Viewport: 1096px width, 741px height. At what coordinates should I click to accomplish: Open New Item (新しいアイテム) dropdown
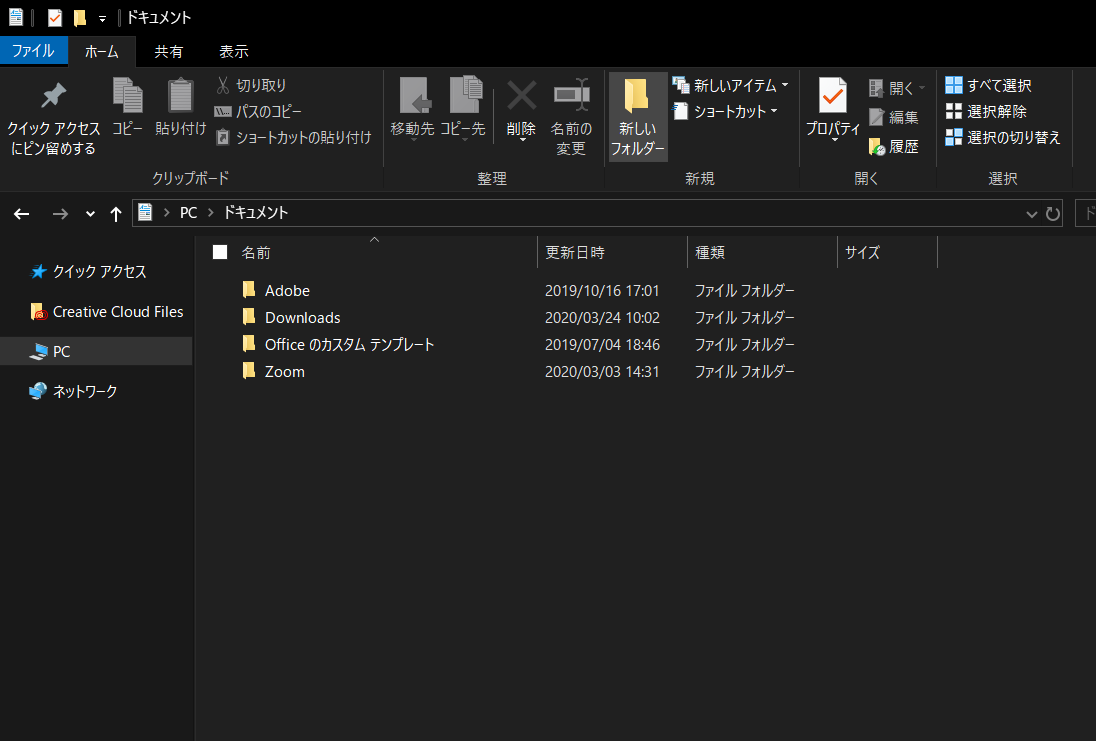[x=730, y=85]
